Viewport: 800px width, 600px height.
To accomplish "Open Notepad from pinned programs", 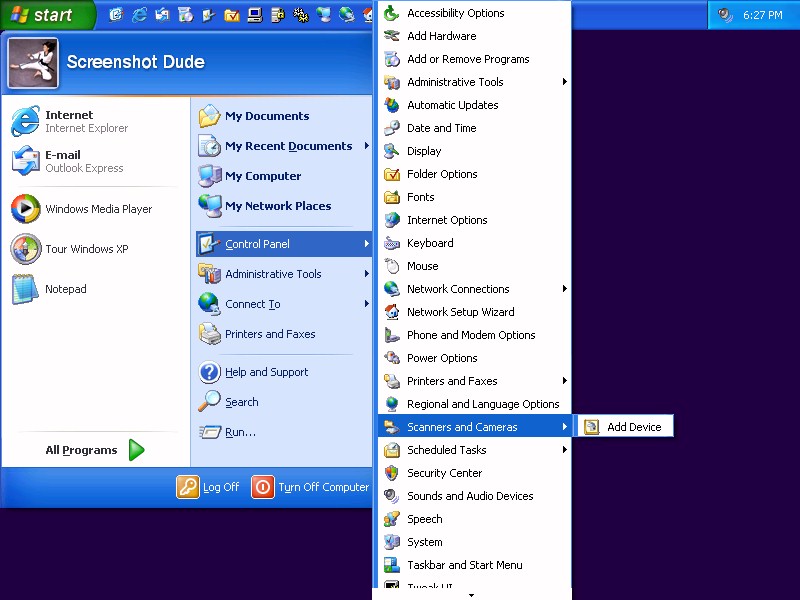I will 25,289.
